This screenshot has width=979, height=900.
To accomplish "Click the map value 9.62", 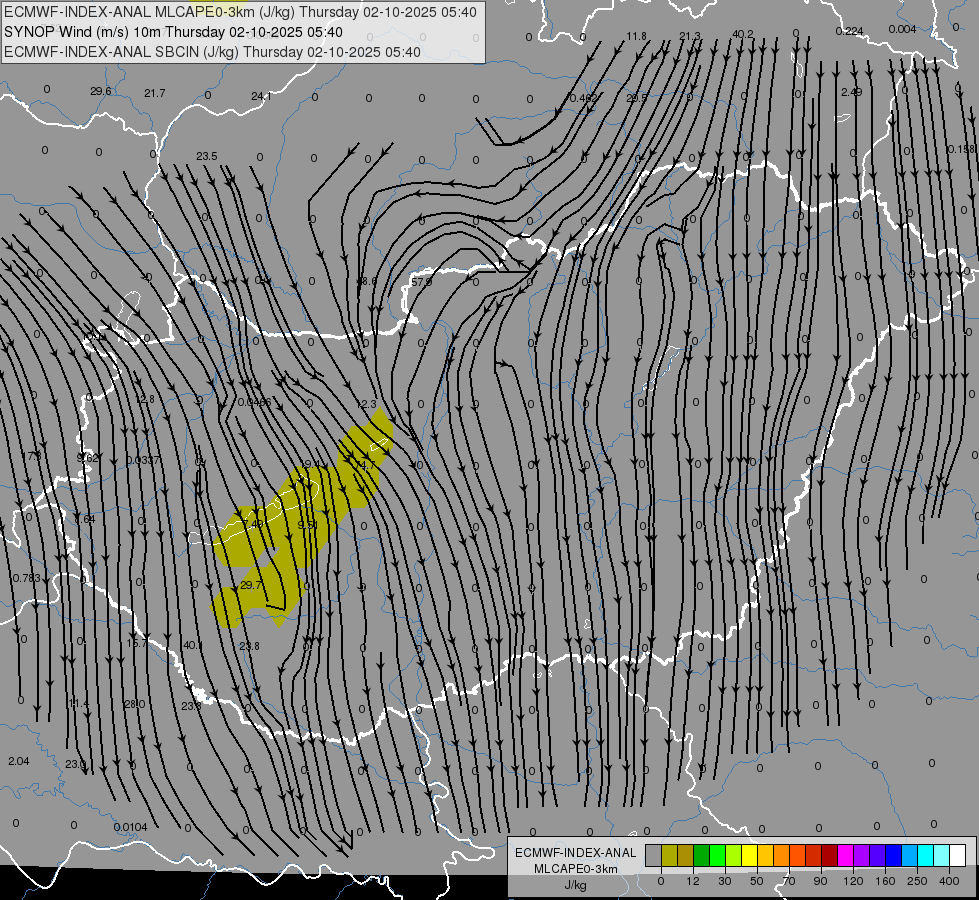I will click(x=87, y=458).
